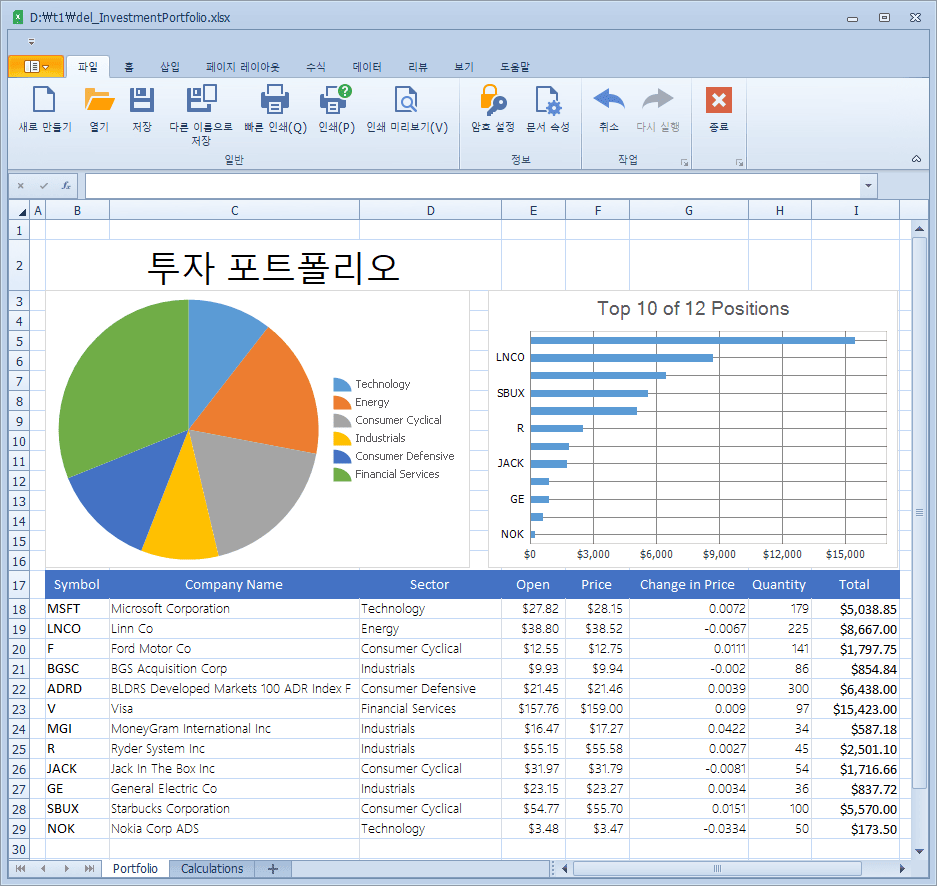Viewport: 937px width, 886px height.
Task: Select column C header
Action: point(234,210)
